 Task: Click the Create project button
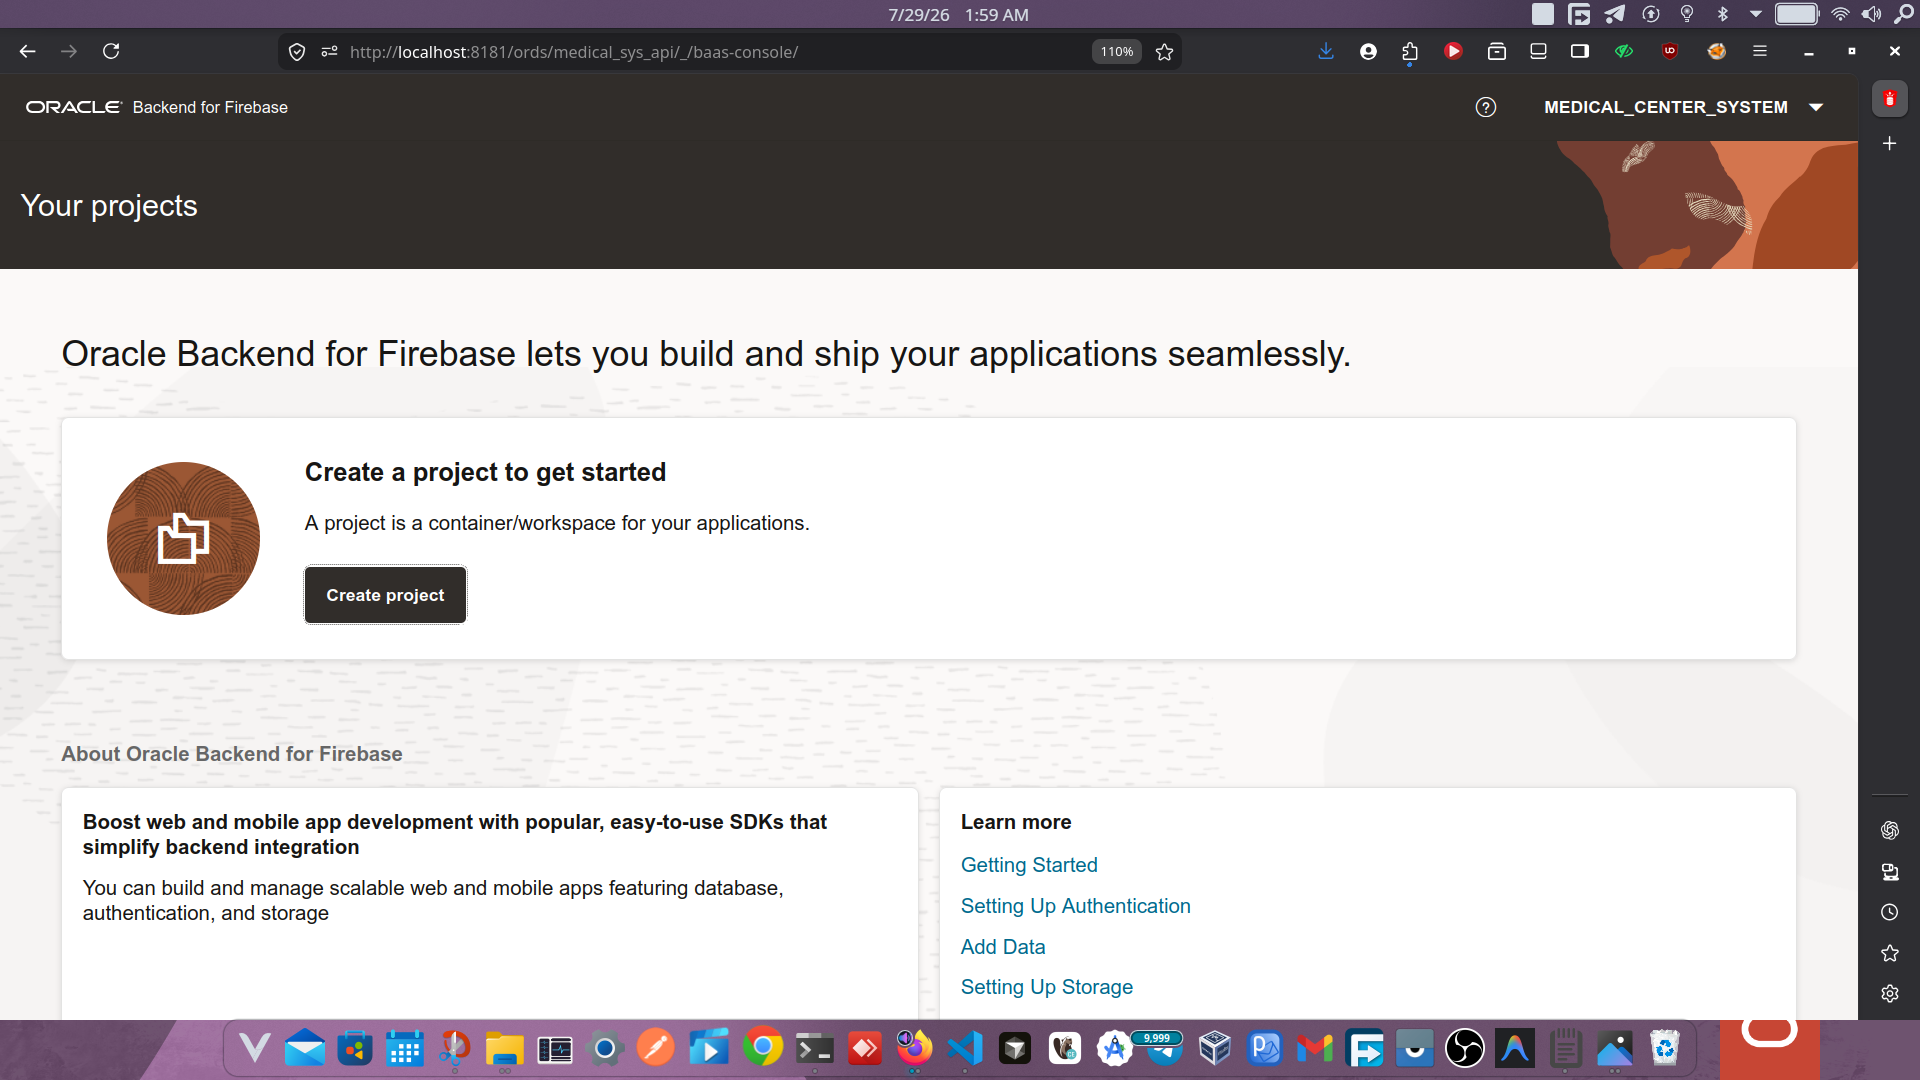pos(385,595)
